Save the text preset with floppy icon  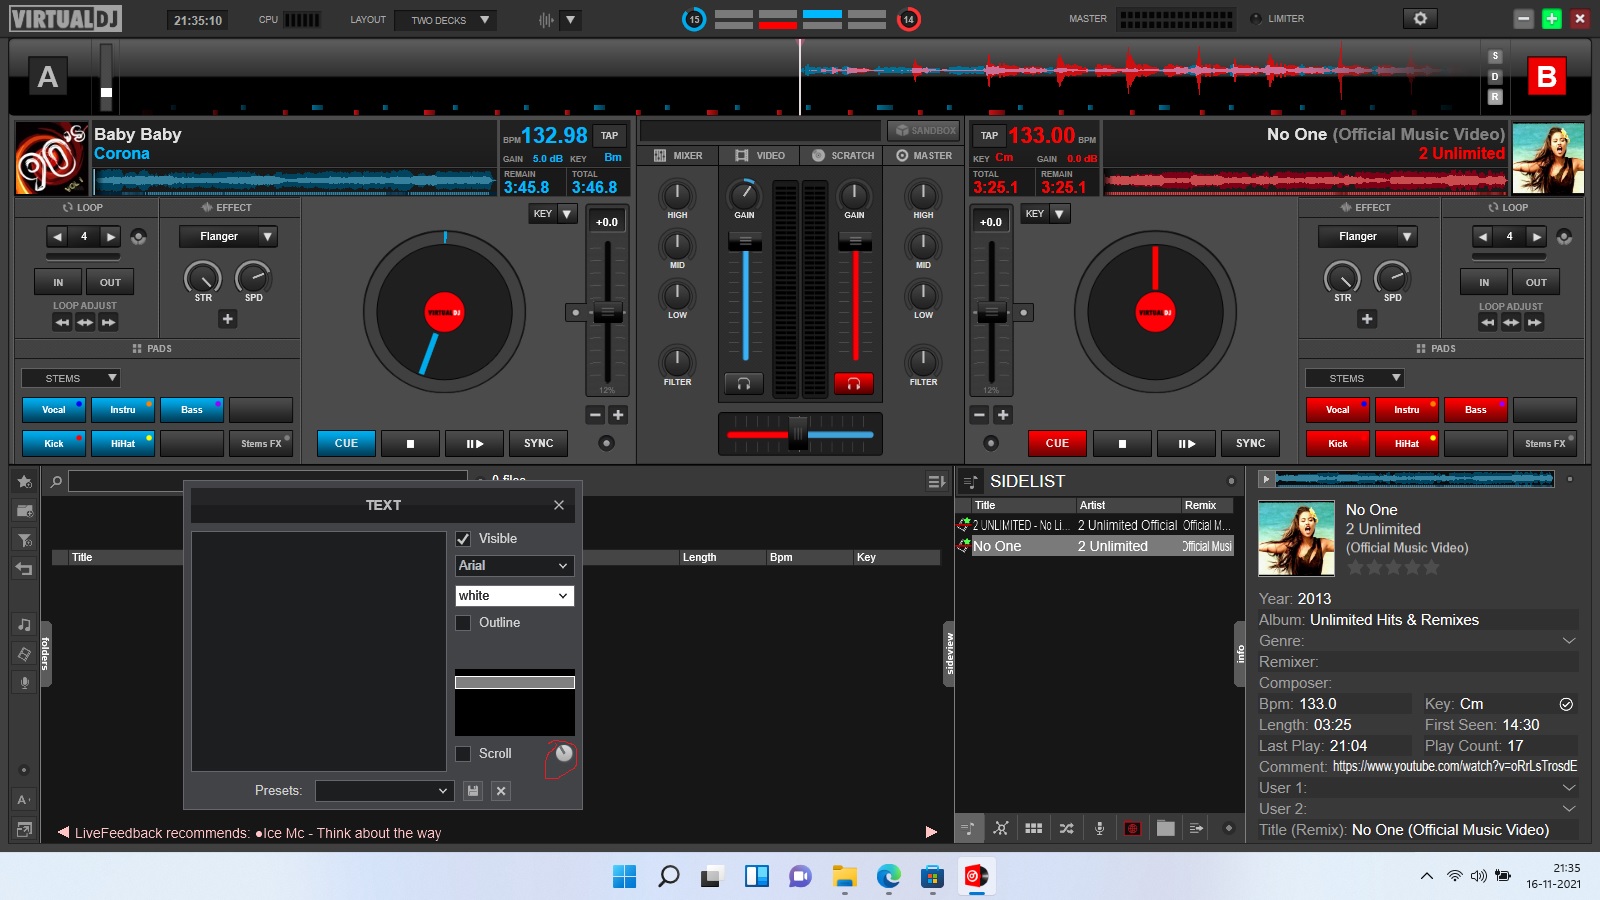click(x=473, y=791)
